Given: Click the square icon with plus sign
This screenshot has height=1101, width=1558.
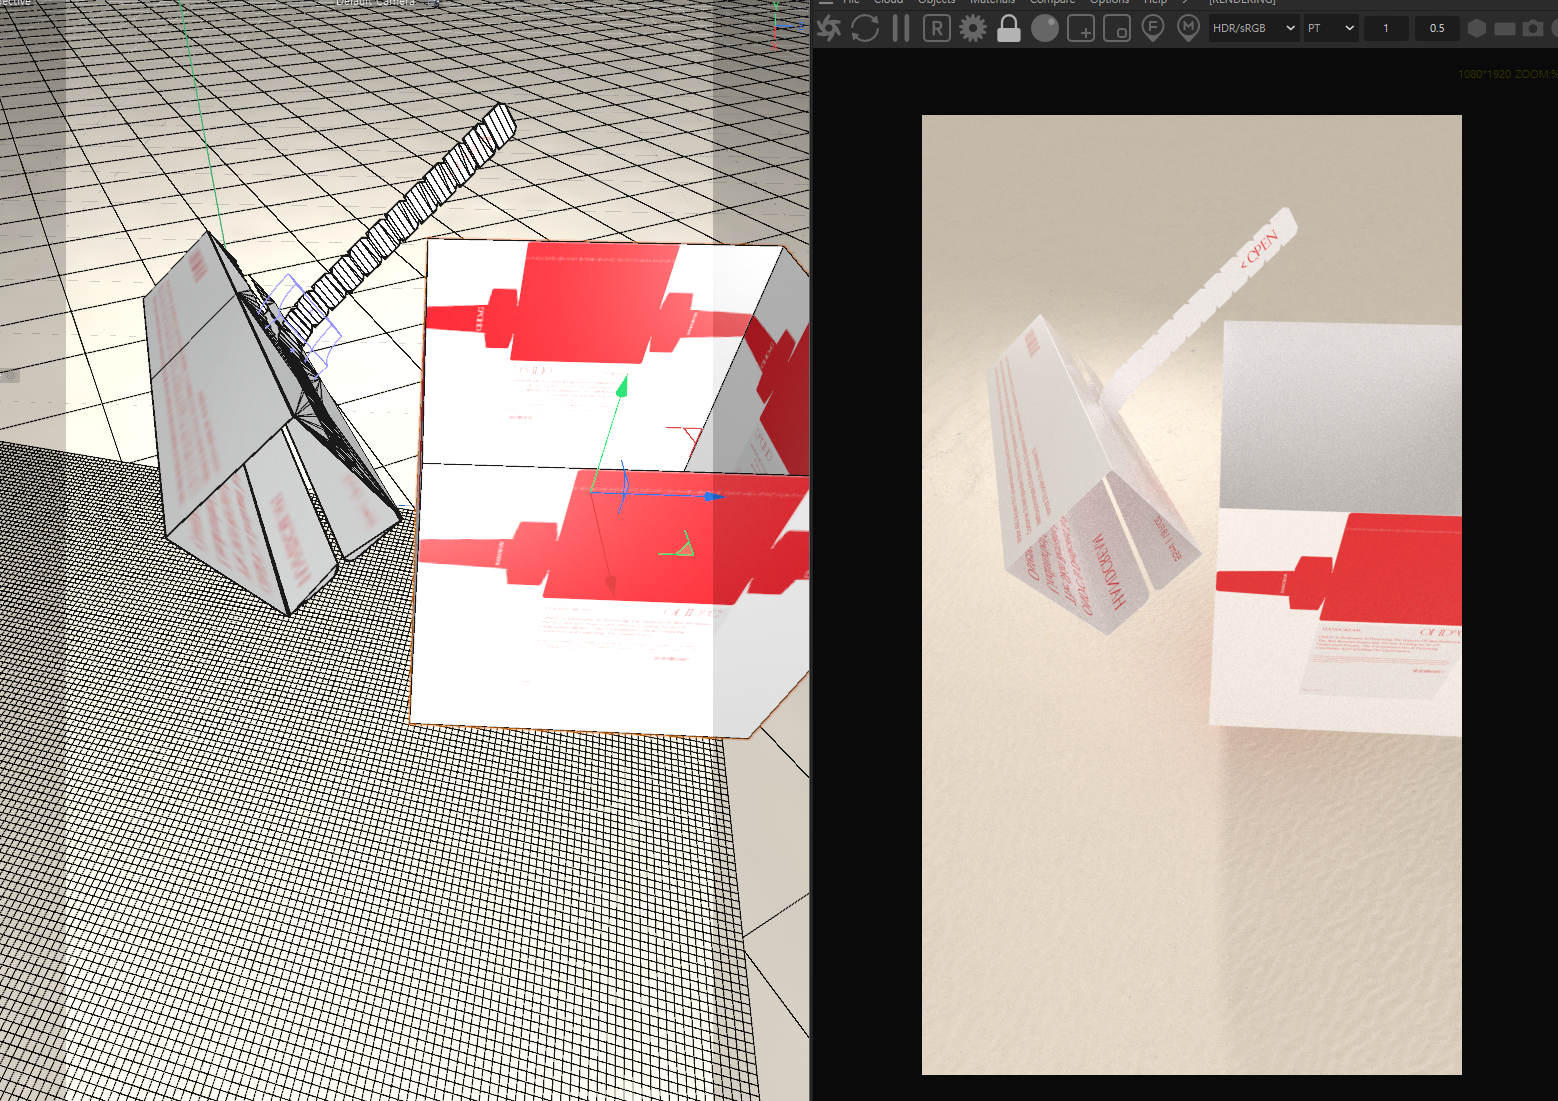Looking at the screenshot, I should tap(1081, 28).
